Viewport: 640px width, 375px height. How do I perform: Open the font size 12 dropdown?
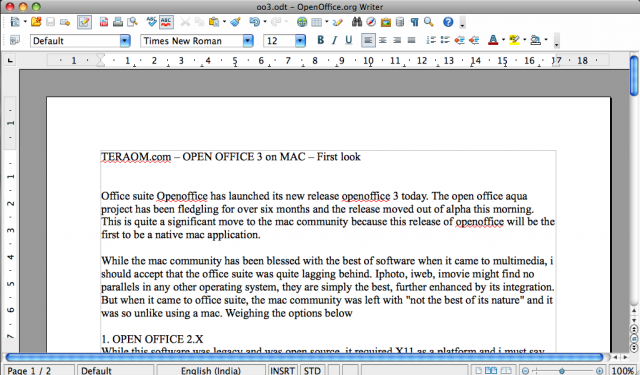click(x=300, y=40)
